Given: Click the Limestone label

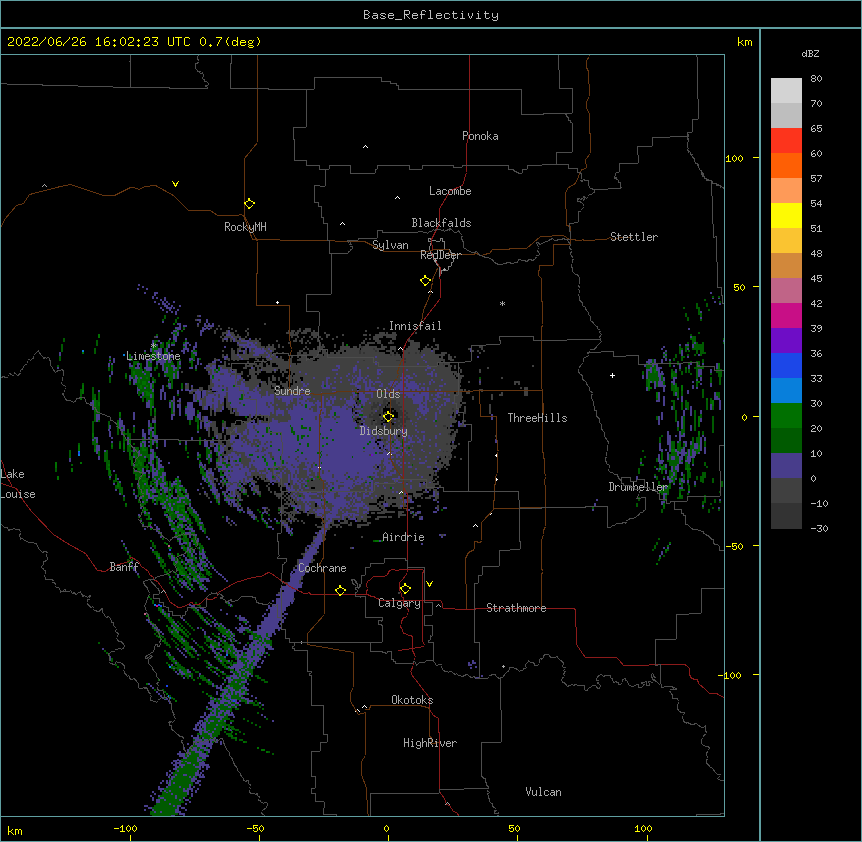Looking at the screenshot, I should tap(153, 356).
